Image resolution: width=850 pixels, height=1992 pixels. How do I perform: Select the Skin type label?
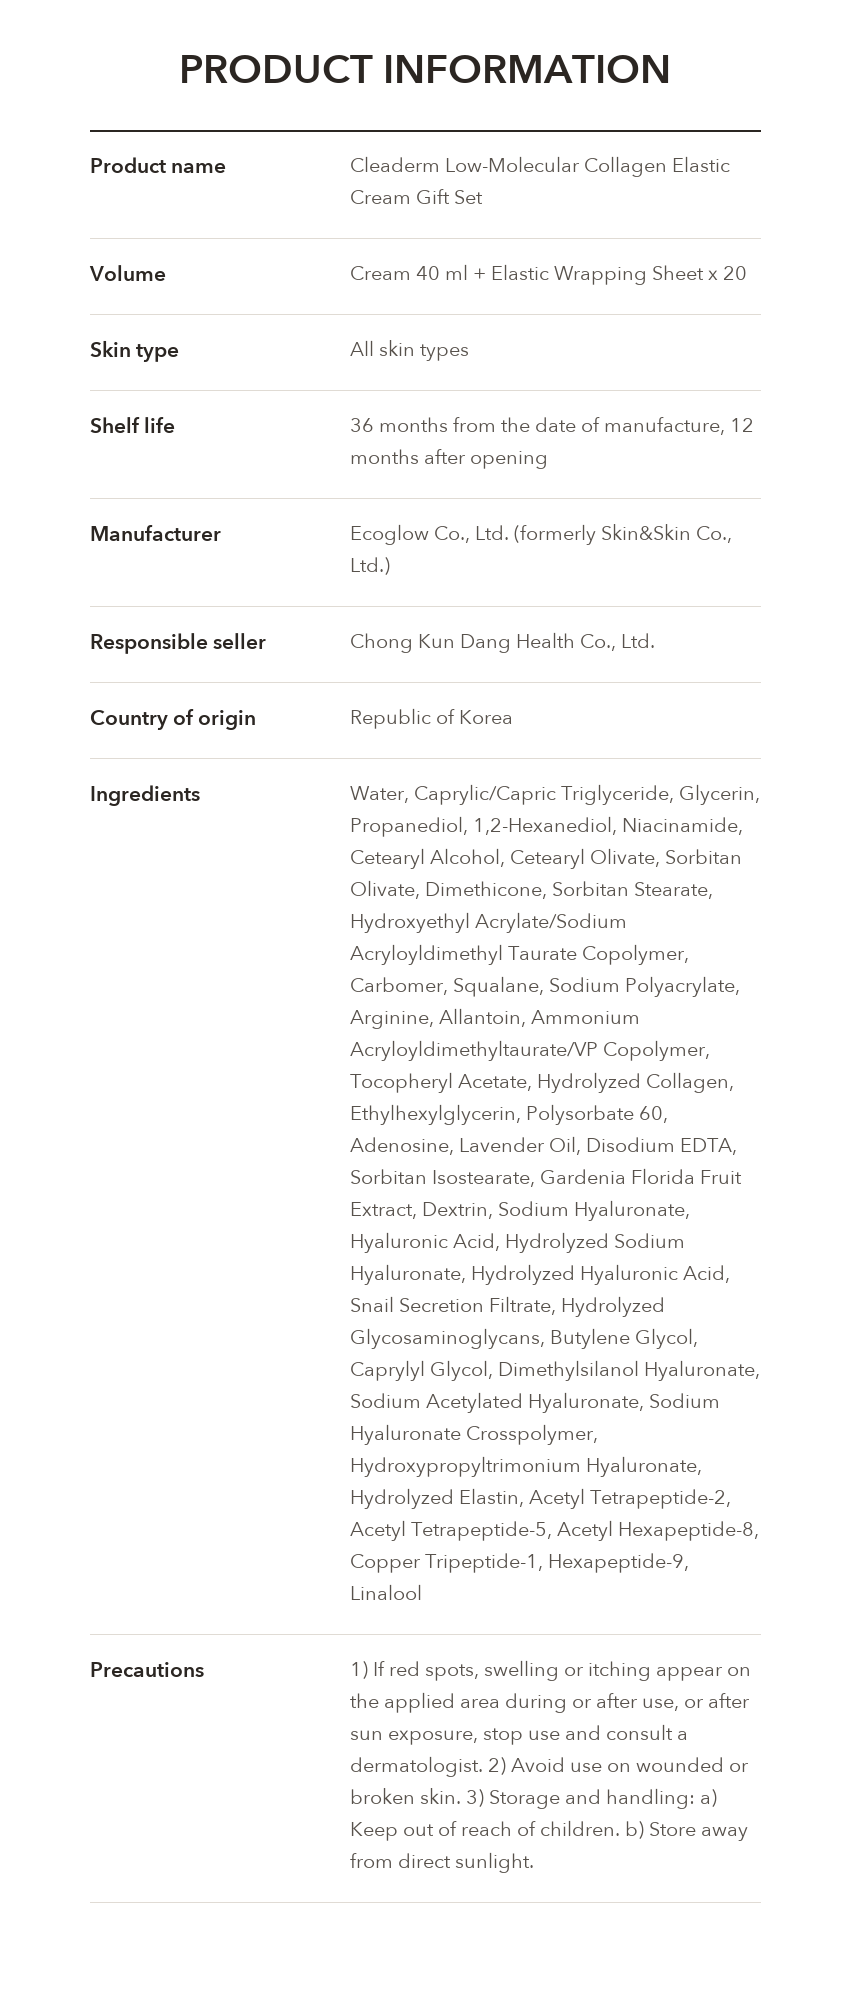click(134, 350)
